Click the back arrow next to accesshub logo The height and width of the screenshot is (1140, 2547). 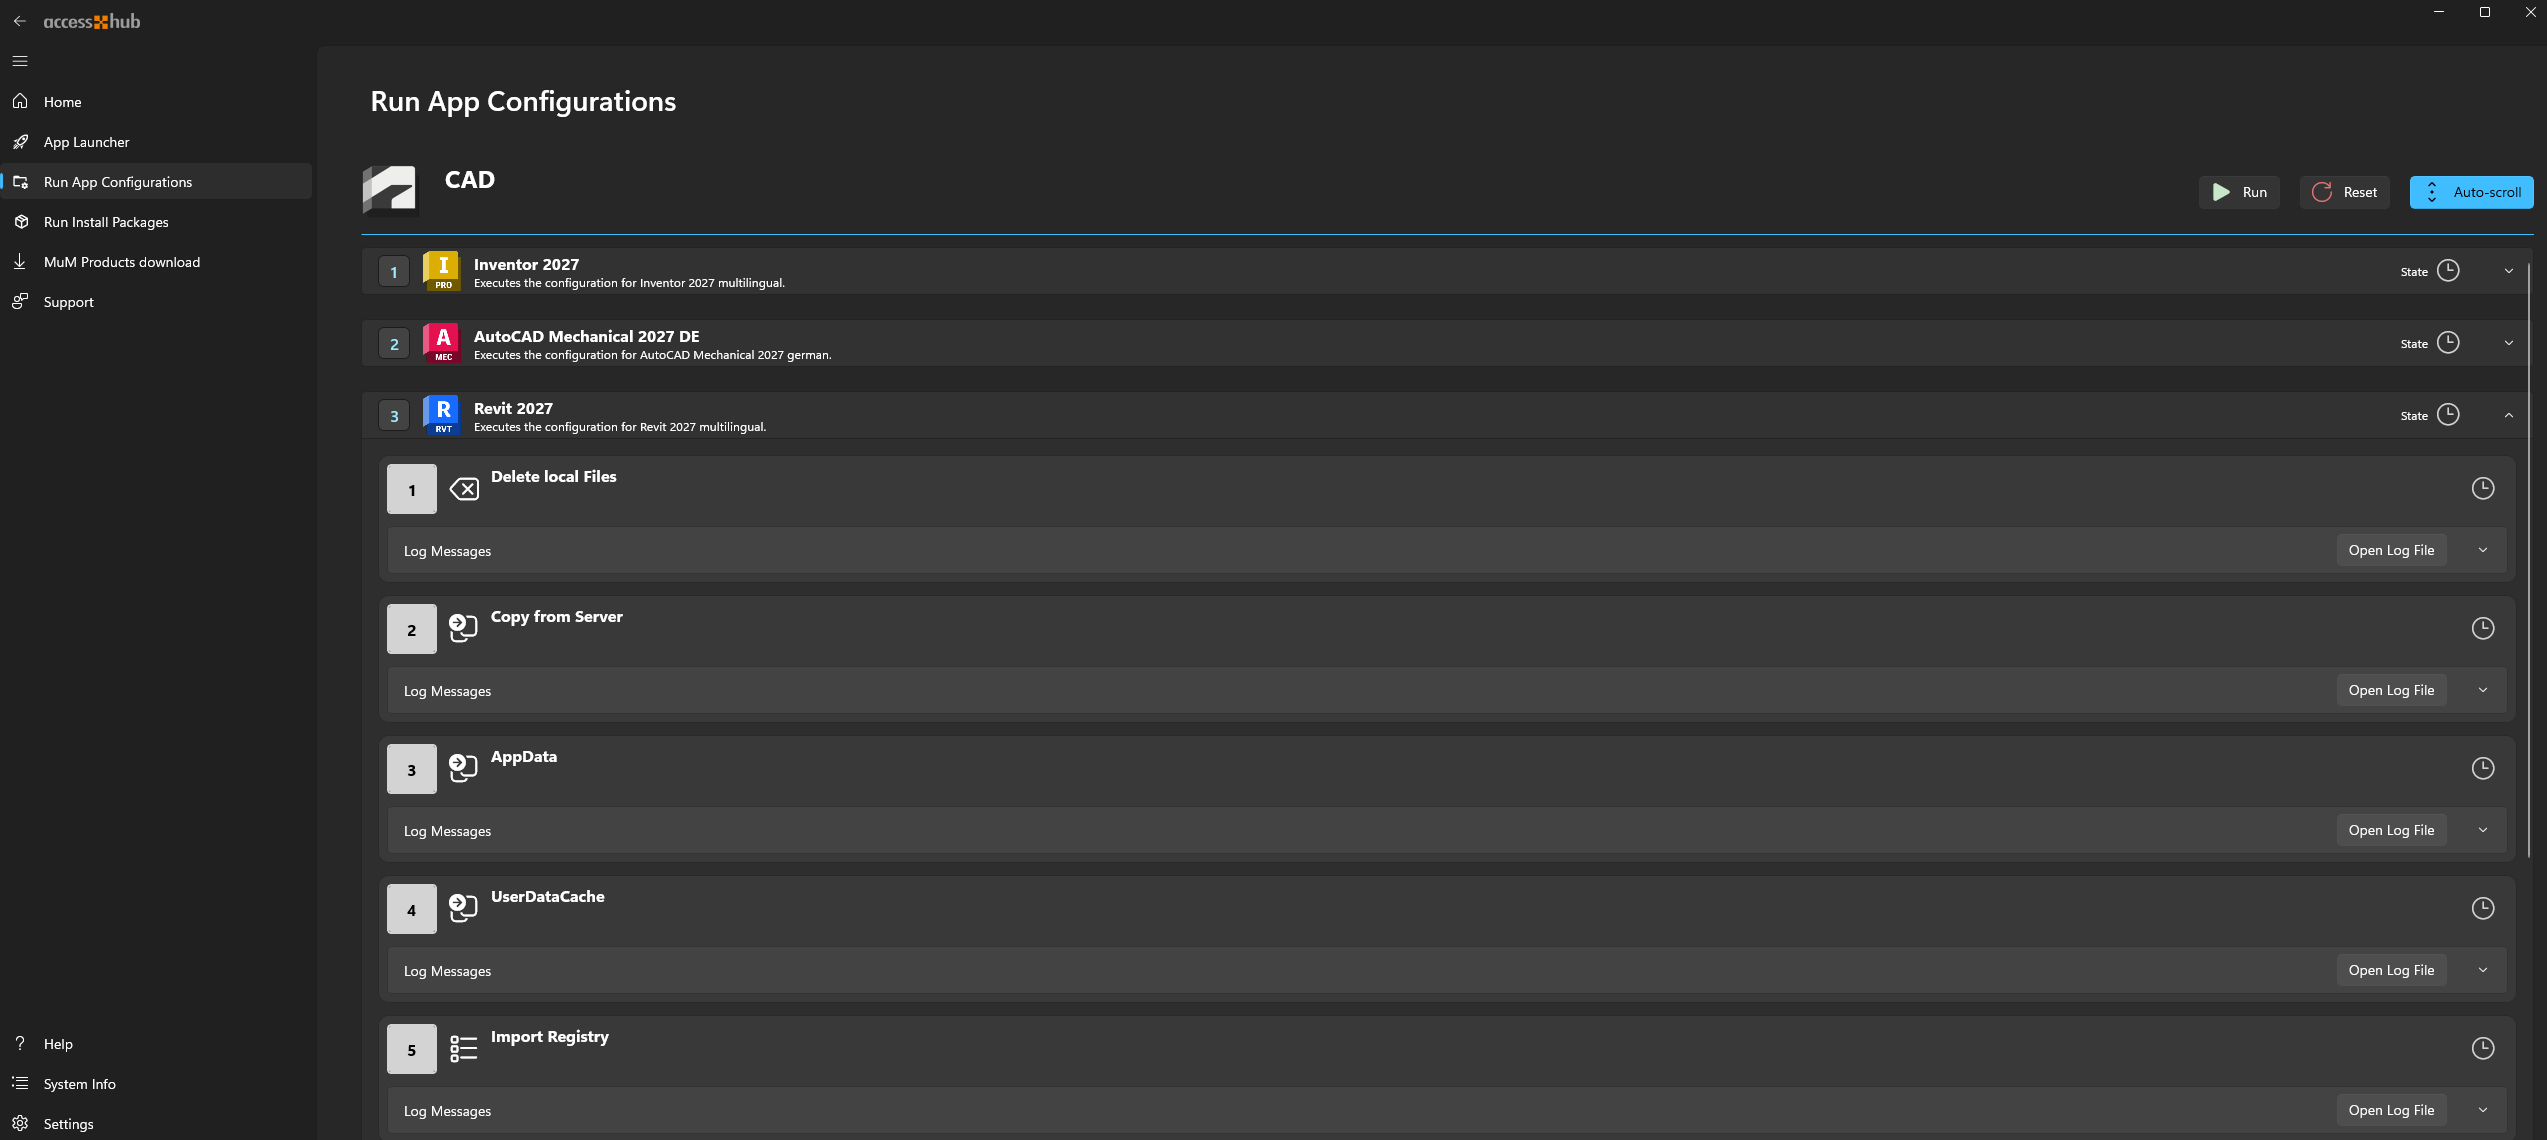[20, 21]
